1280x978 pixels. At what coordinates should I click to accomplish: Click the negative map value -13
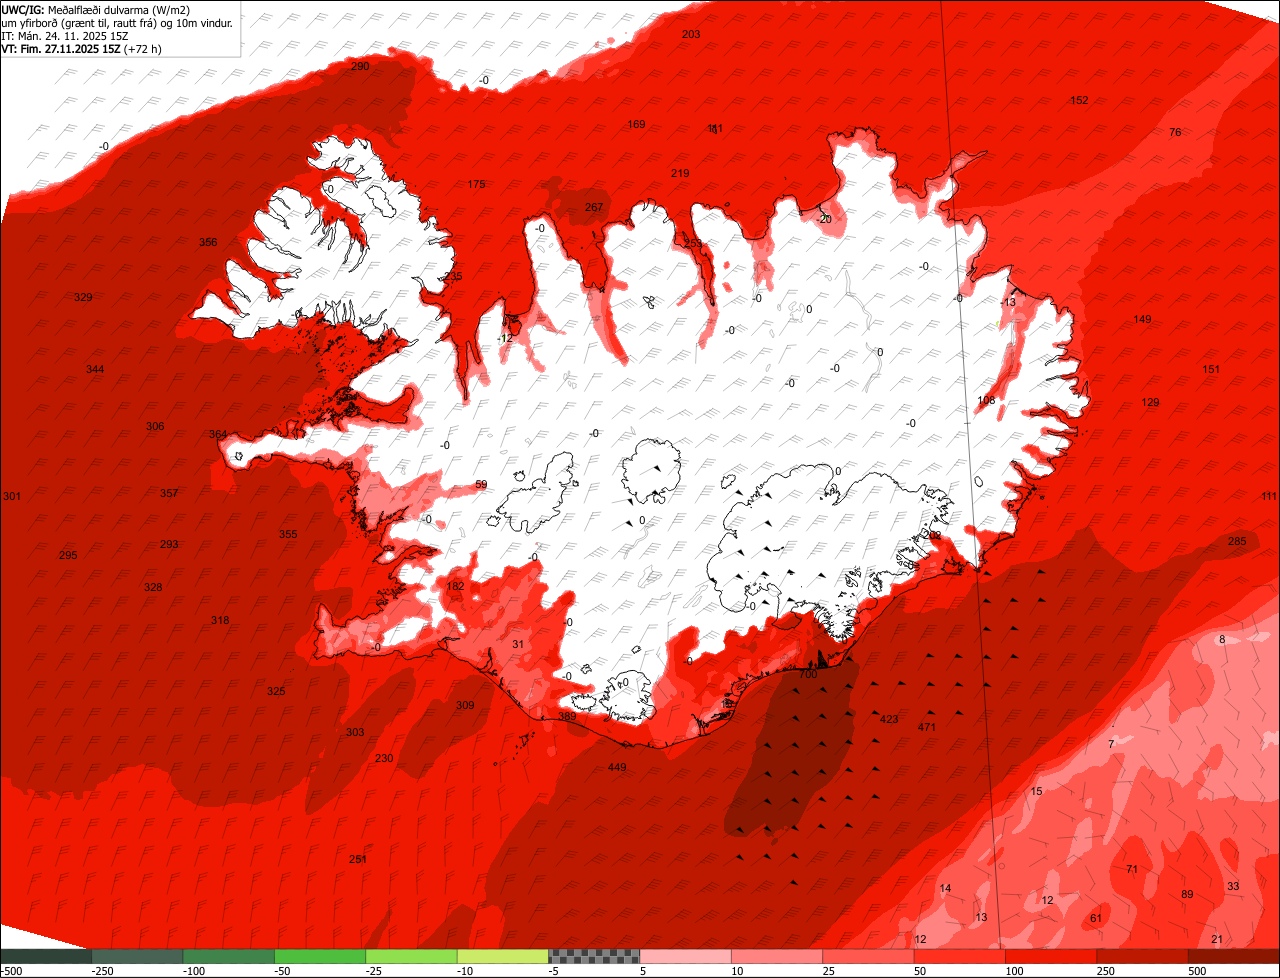pyautogui.click(x=1008, y=302)
